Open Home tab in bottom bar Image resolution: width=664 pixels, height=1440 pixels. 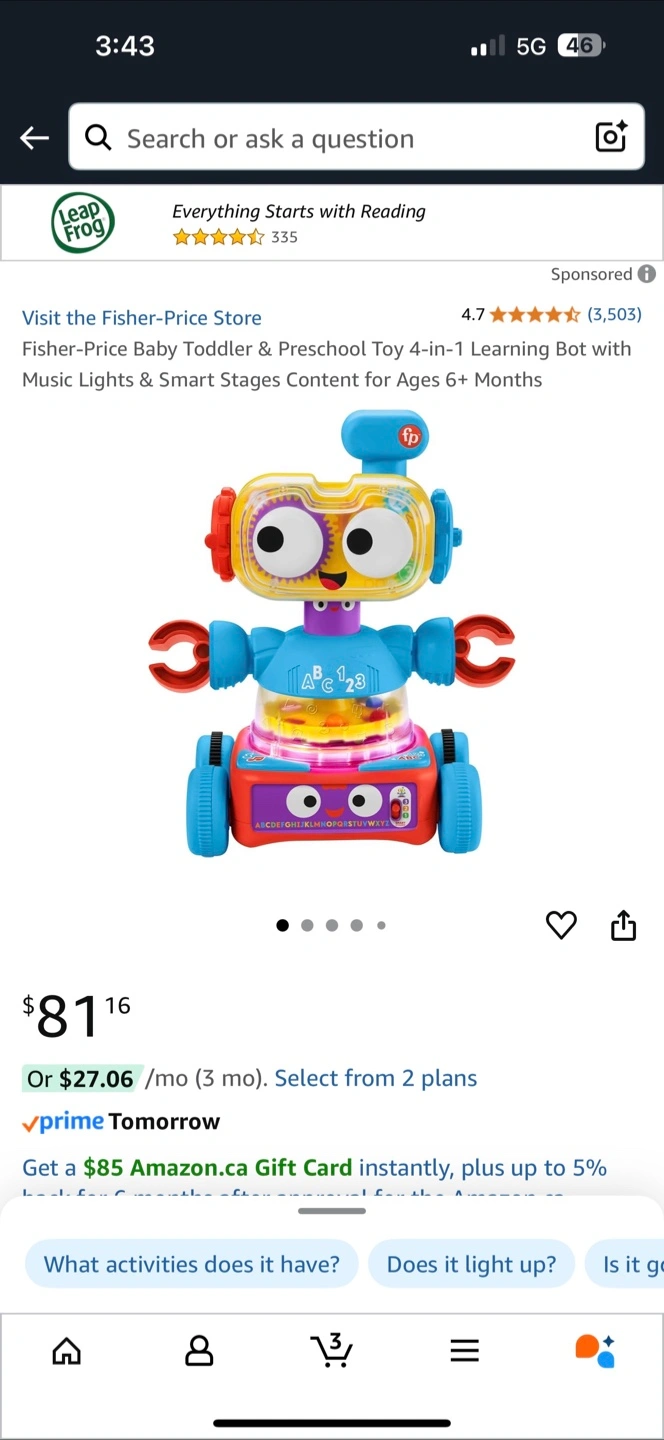coord(67,1352)
